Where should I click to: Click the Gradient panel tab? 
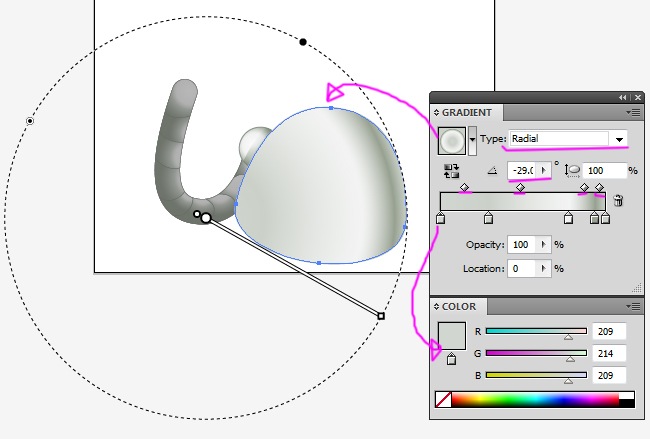click(466, 113)
